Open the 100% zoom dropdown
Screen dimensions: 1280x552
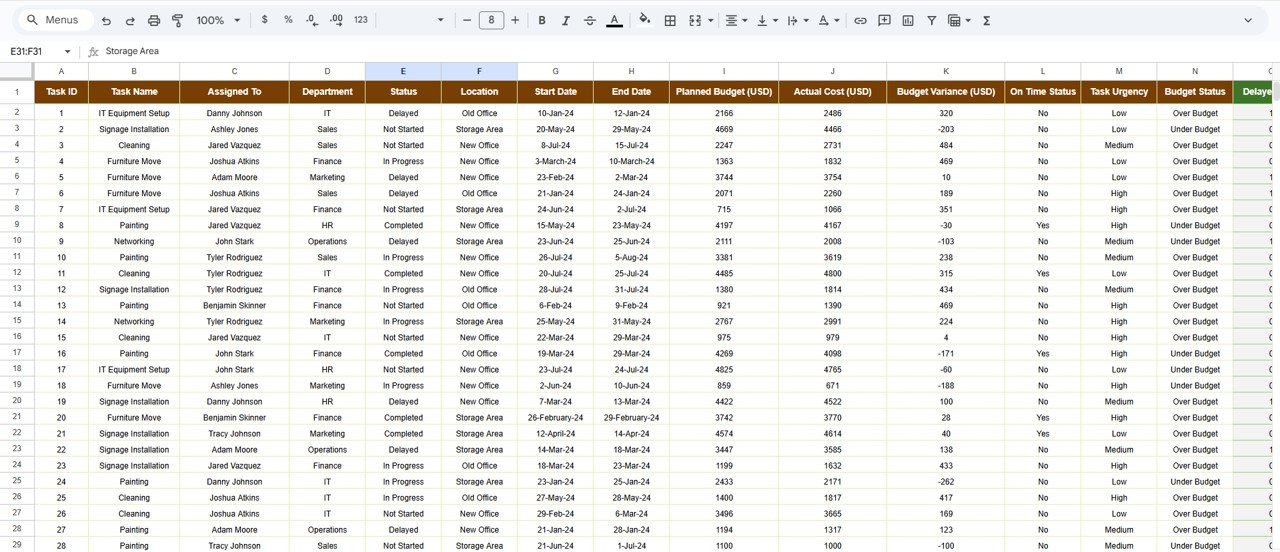pos(218,20)
